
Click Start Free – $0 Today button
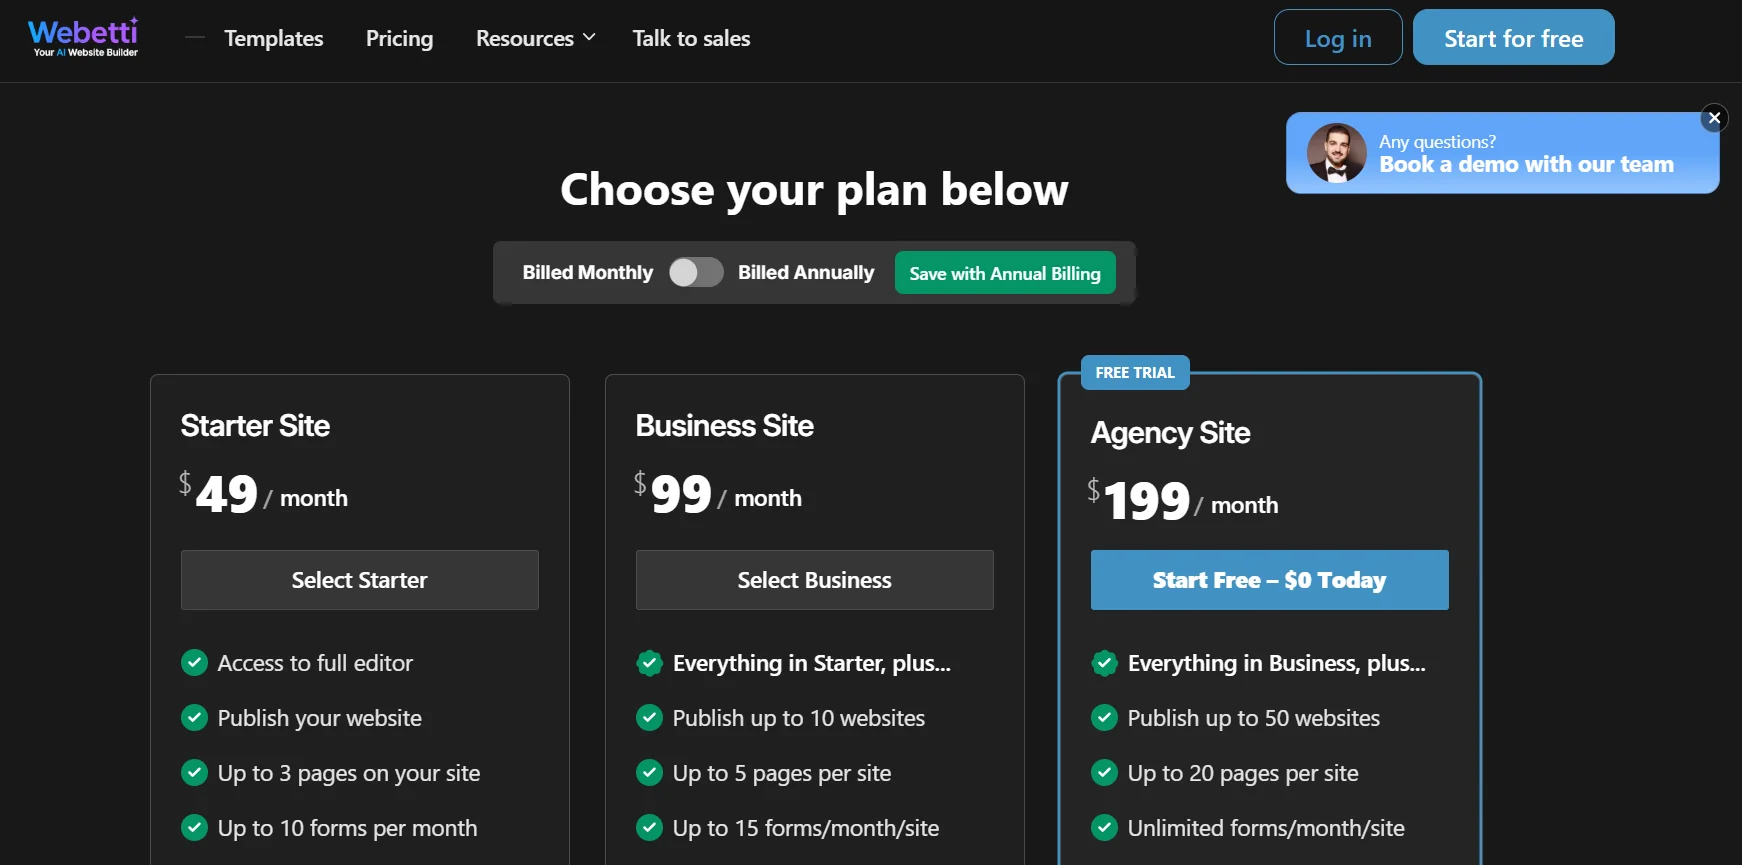1269,580
